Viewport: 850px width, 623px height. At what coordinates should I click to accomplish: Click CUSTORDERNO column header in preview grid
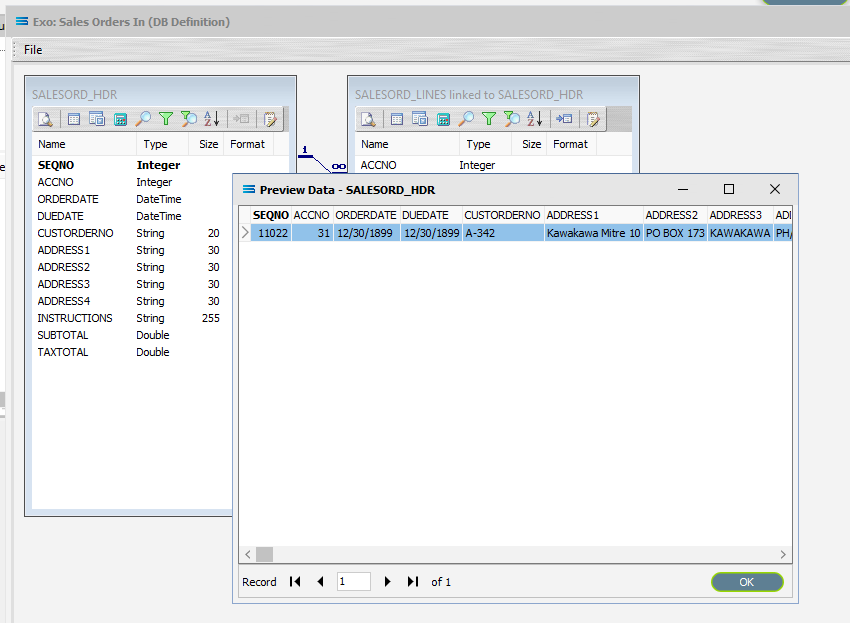pos(503,215)
